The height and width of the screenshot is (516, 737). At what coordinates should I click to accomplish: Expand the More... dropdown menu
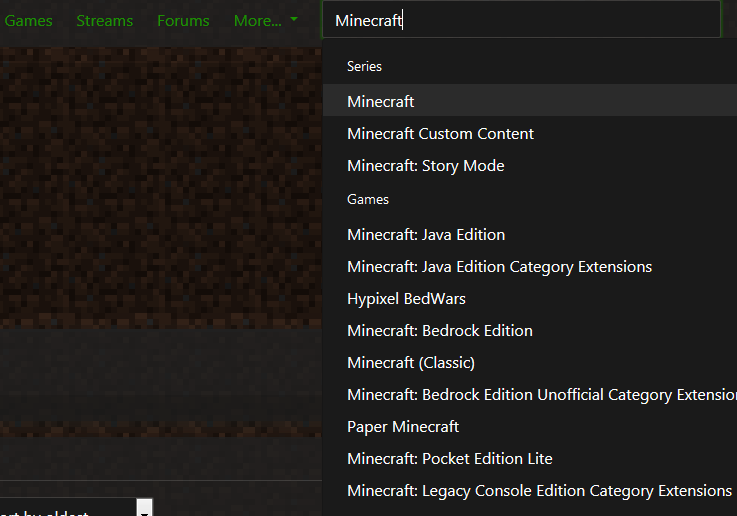[x=258, y=20]
